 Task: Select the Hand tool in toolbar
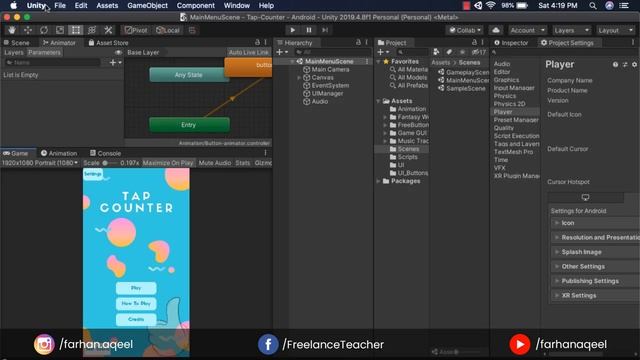[x=12, y=30]
